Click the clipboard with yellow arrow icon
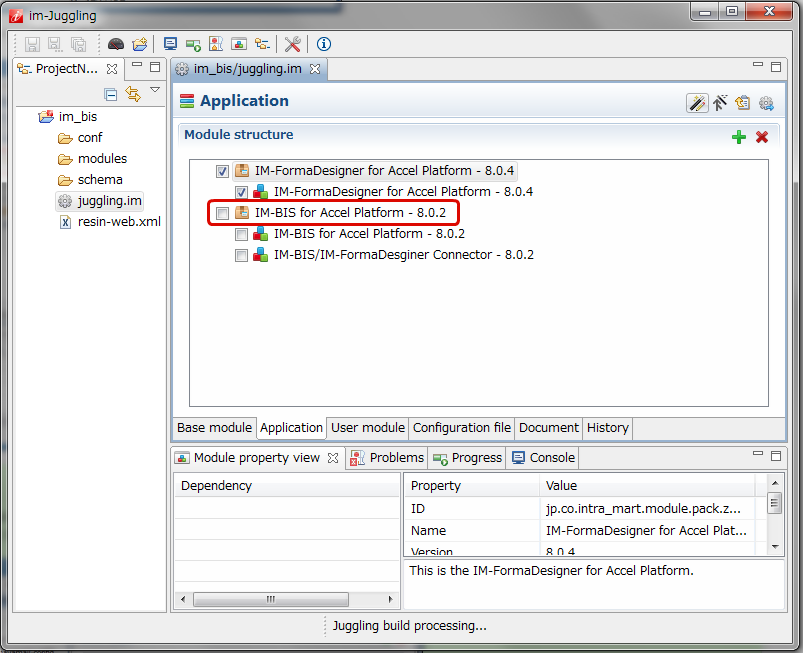 point(743,103)
